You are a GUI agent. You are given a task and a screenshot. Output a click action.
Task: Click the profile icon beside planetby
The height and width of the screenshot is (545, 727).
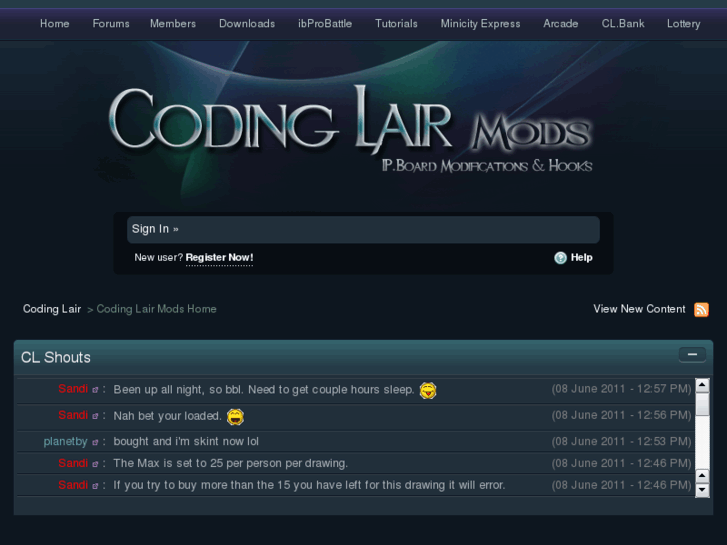click(96, 442)
